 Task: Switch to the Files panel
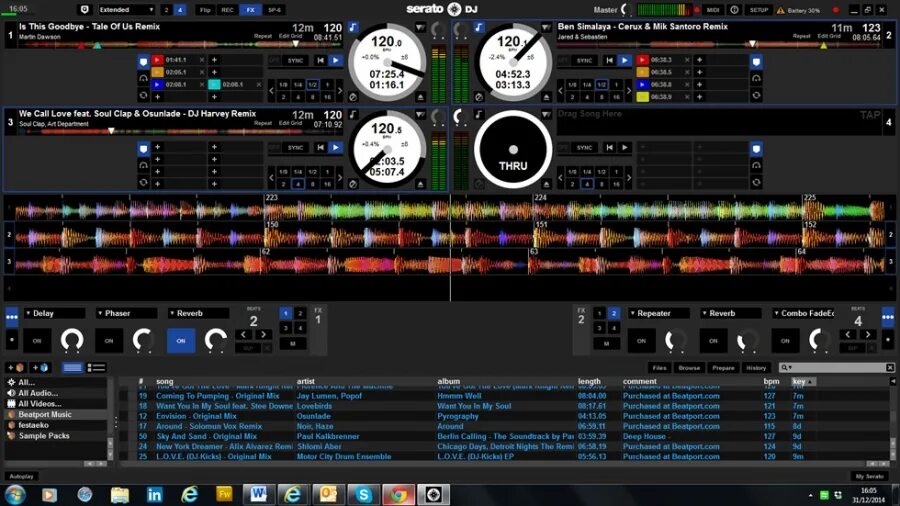point(660,368)
